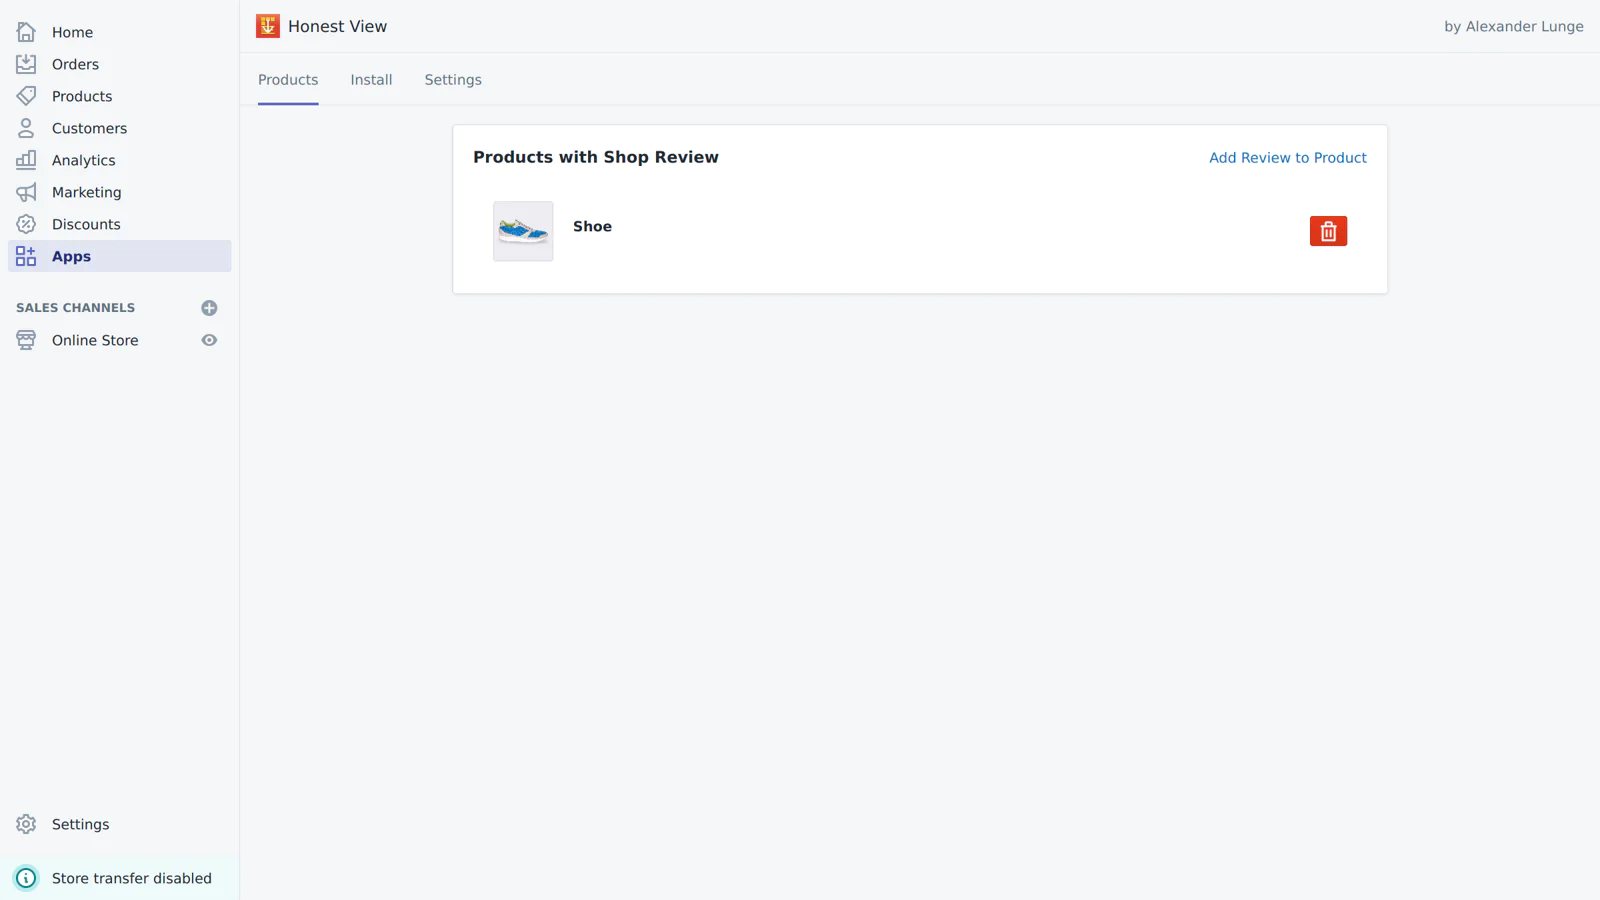Screen dimensions: 1600x900
Task: Open Home in the sidebar
Action: pos(72,32)
